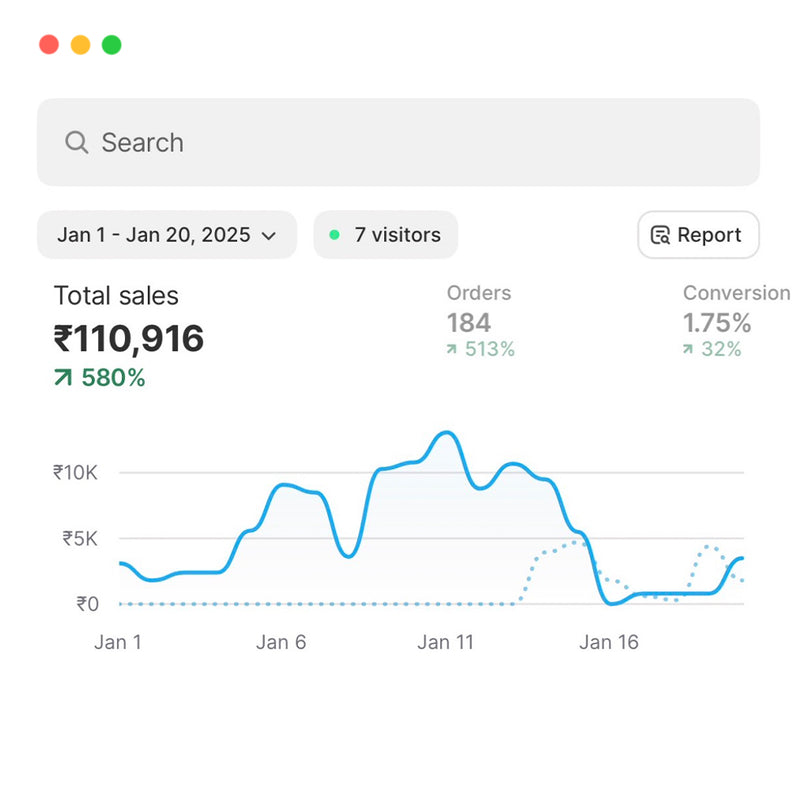This screenshot has width=800, height=800.
Task: Select the Orders metric tab
Action: (x=480, y=320)
